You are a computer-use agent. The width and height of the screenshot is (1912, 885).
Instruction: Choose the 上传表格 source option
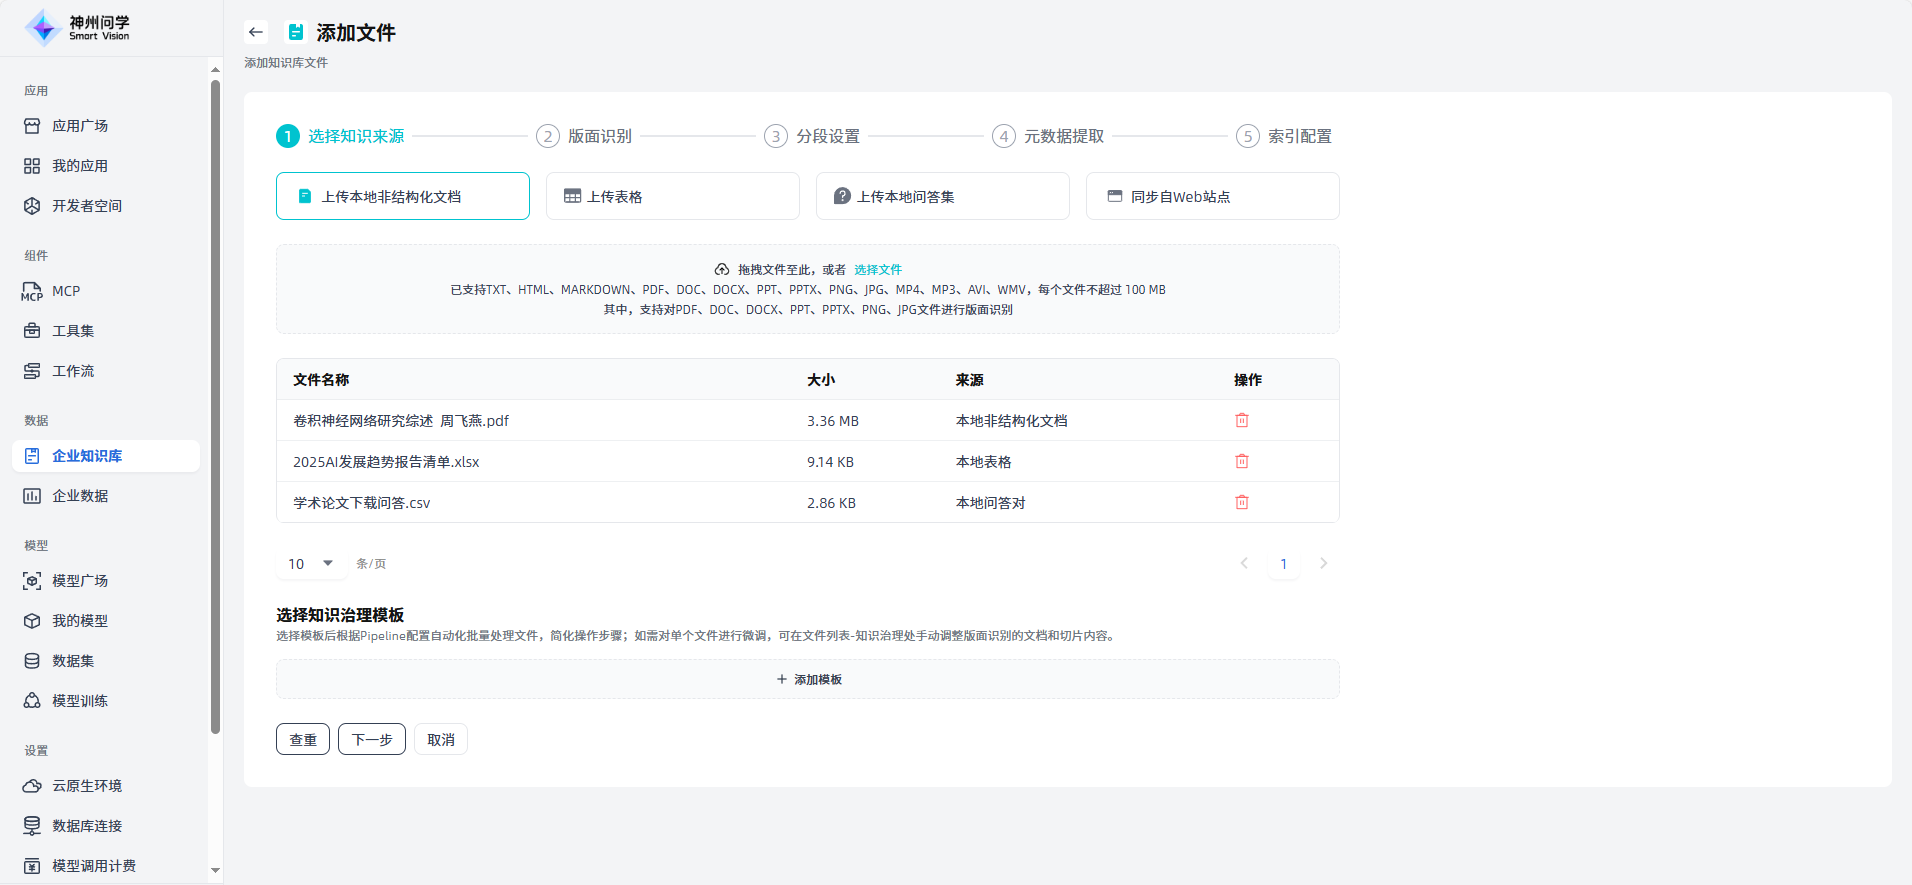point(672,196)
